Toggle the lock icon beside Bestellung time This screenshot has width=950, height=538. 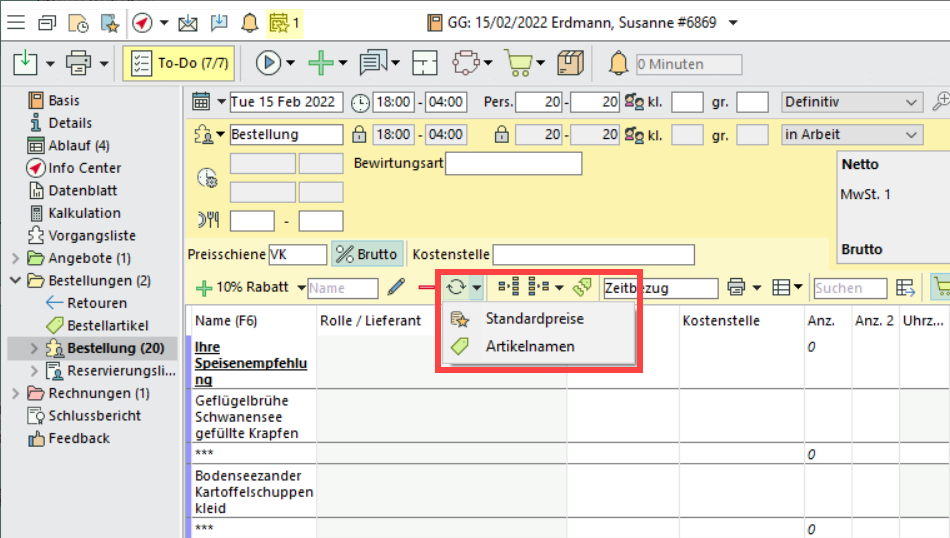(x=360, y=134)
